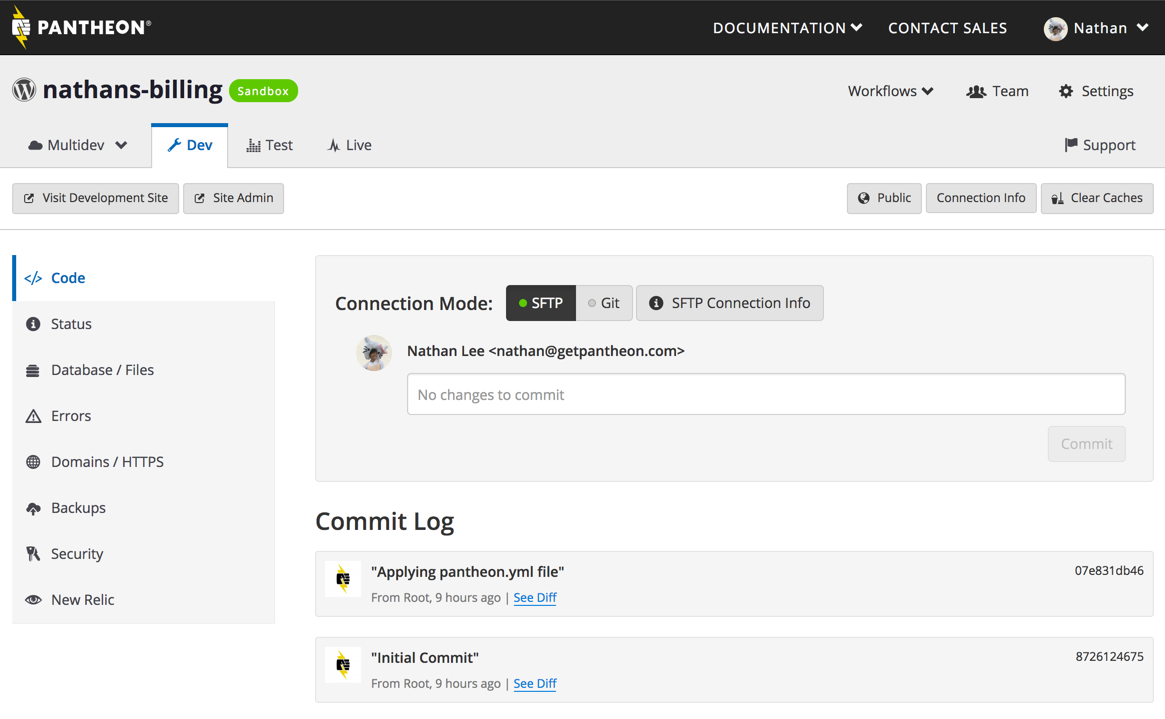Viewport: 1165px width, 719px height.
Task: Click the Errors warning triangle icon
Action: (33, 416)
